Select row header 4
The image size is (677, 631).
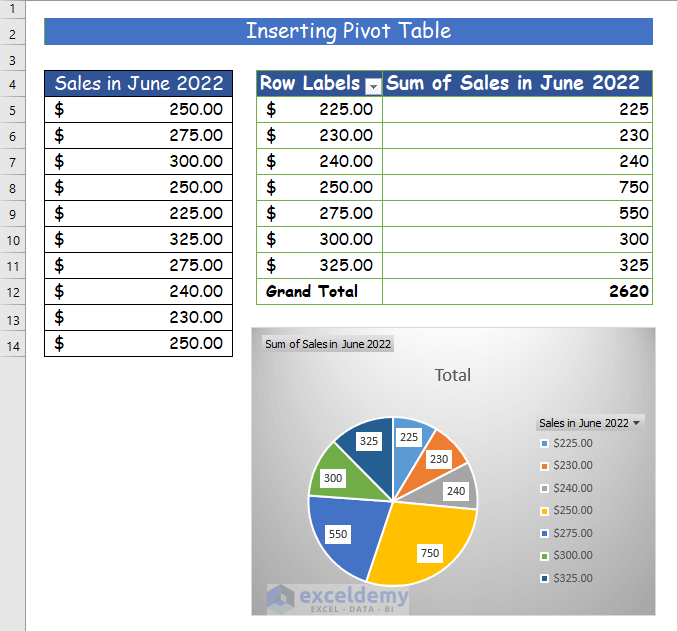[x=13, y=84]
